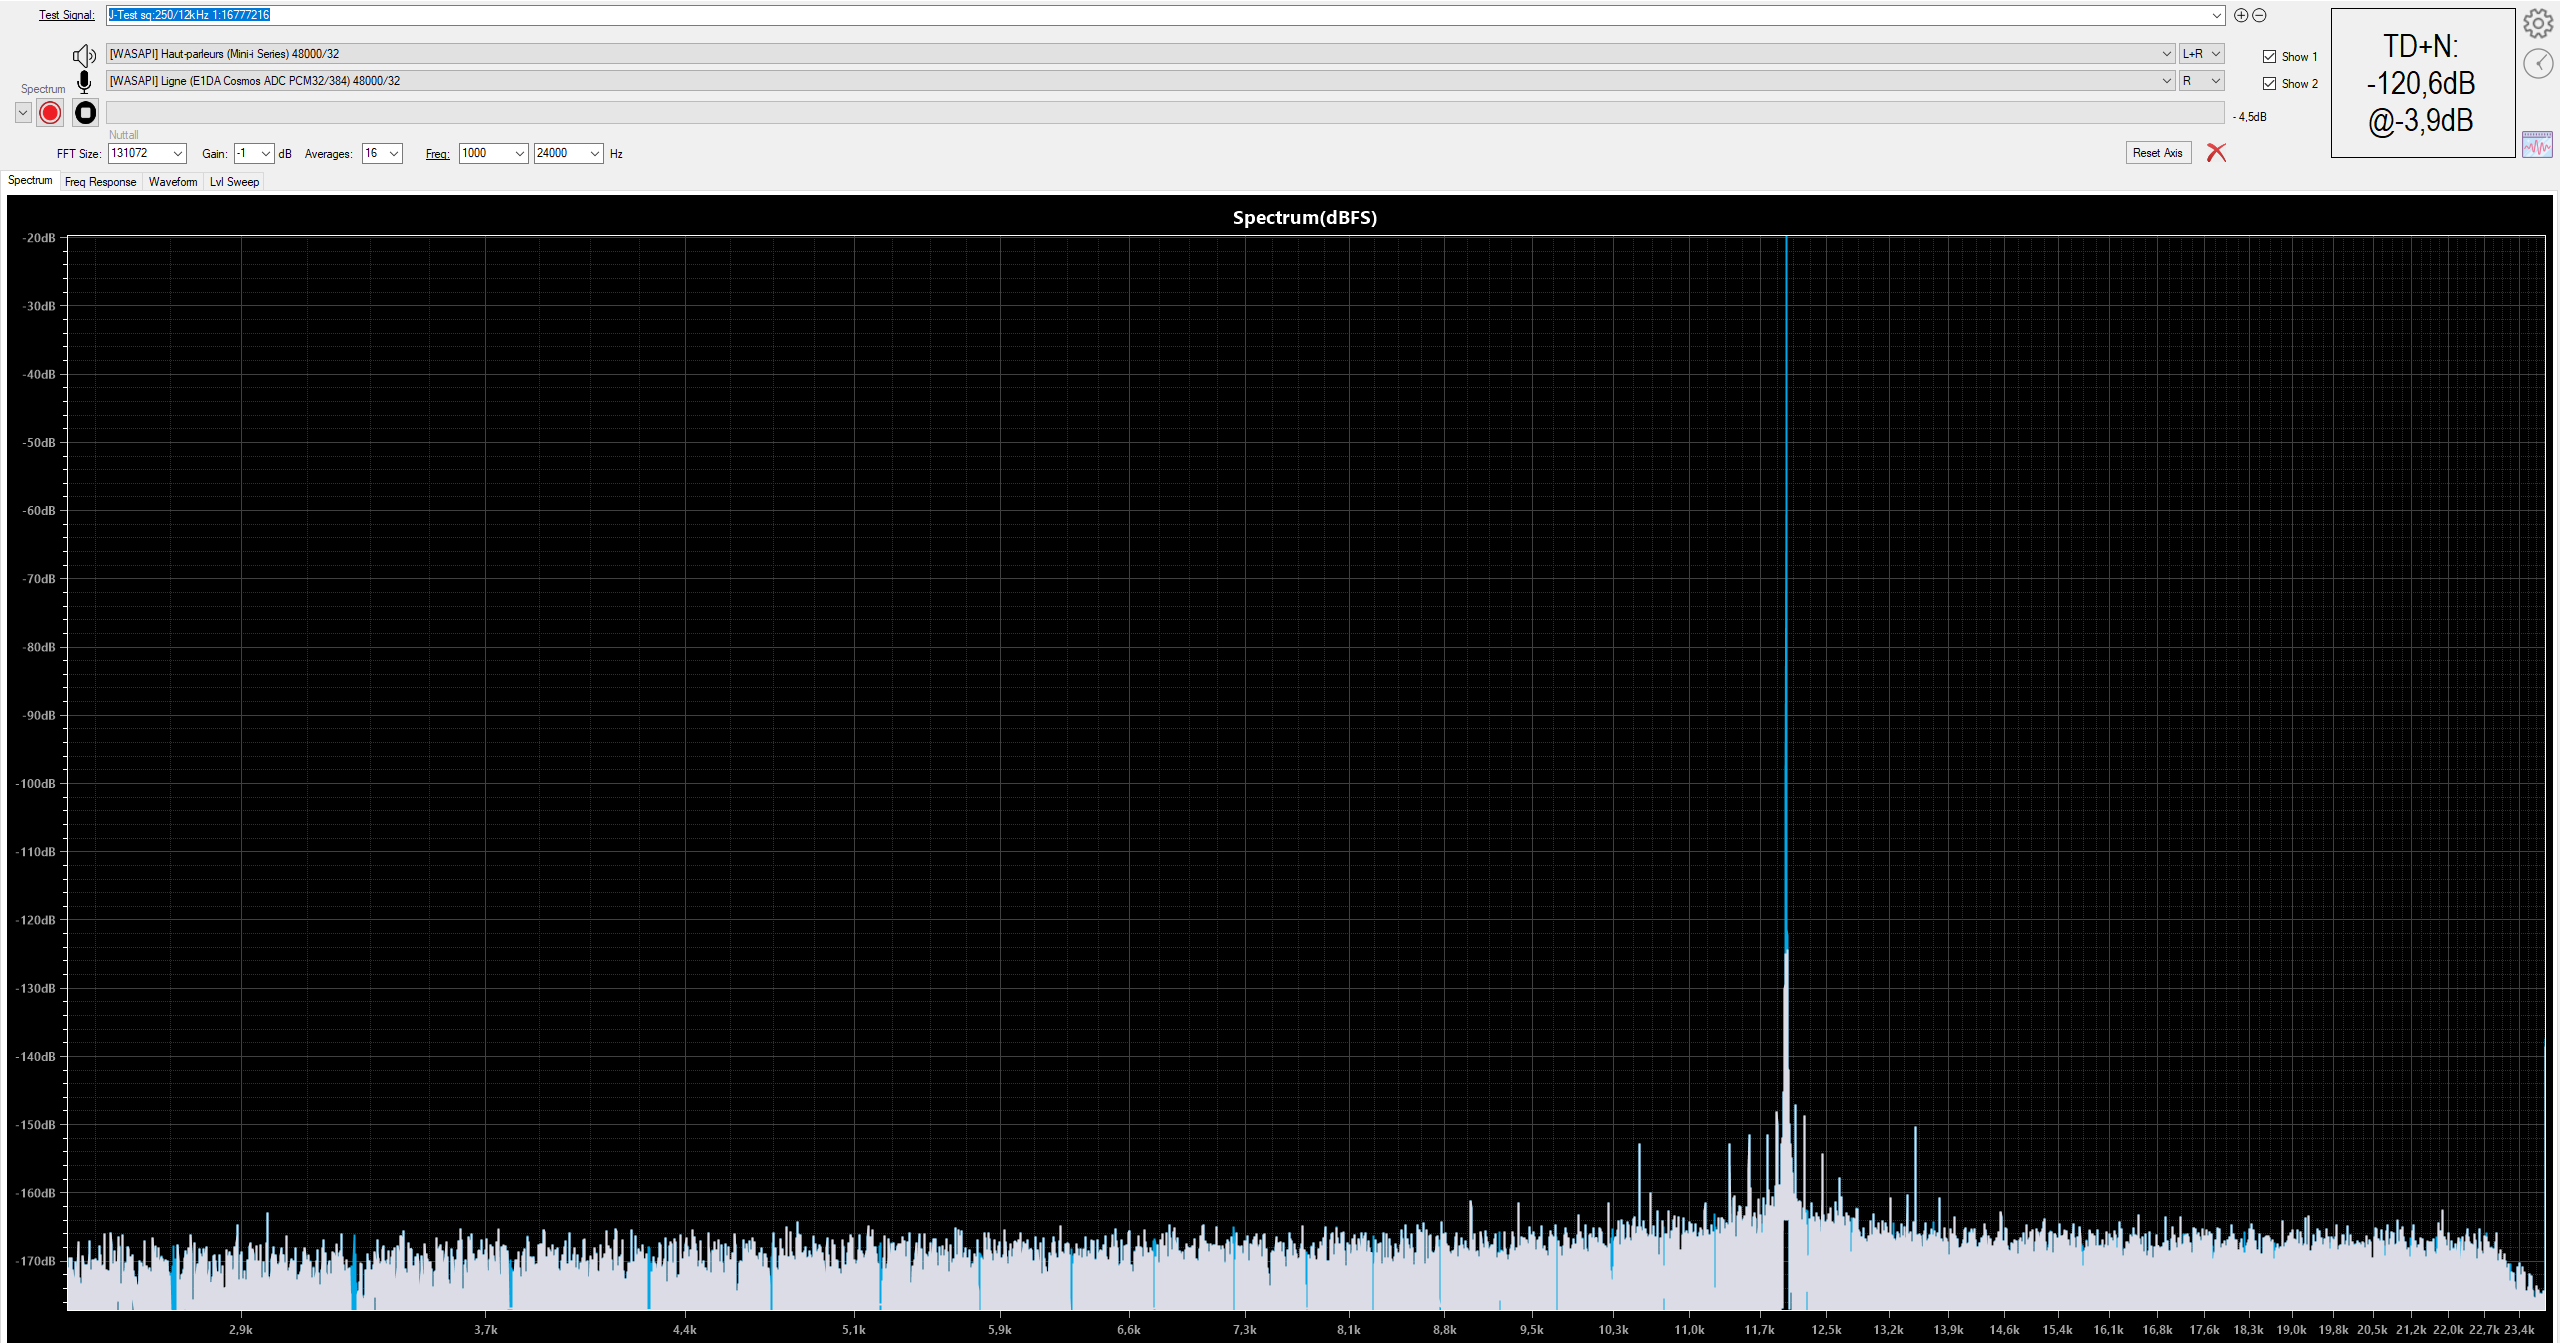Open the Averages 16 dropdown
The width and height of the screenshot is (2560, 1343).
point(394,153)
